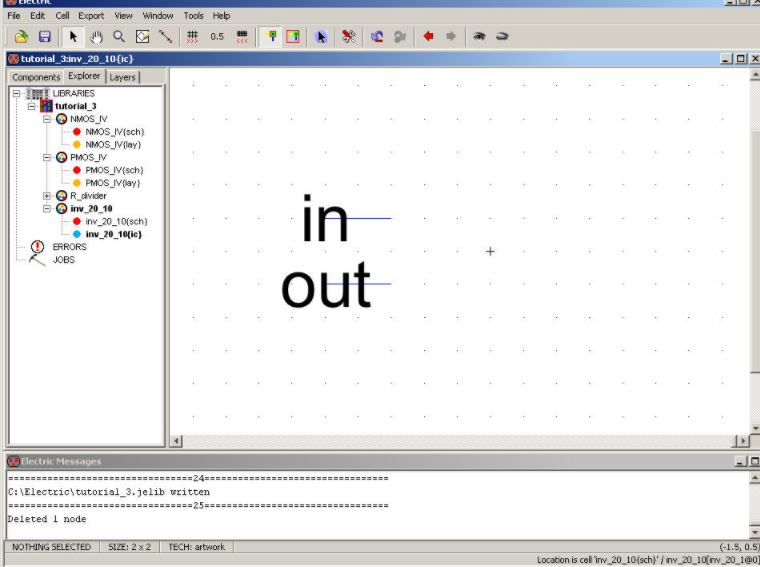Collapse the tutorial_3 library node

pyautogui.click(x=32, y=106)
